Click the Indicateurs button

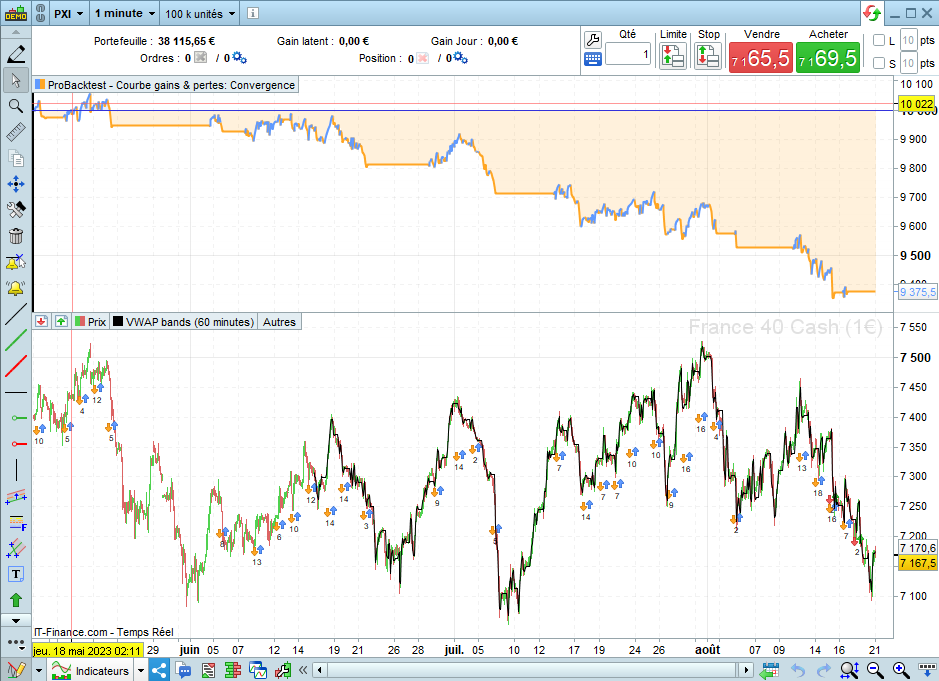click(91, 670)
